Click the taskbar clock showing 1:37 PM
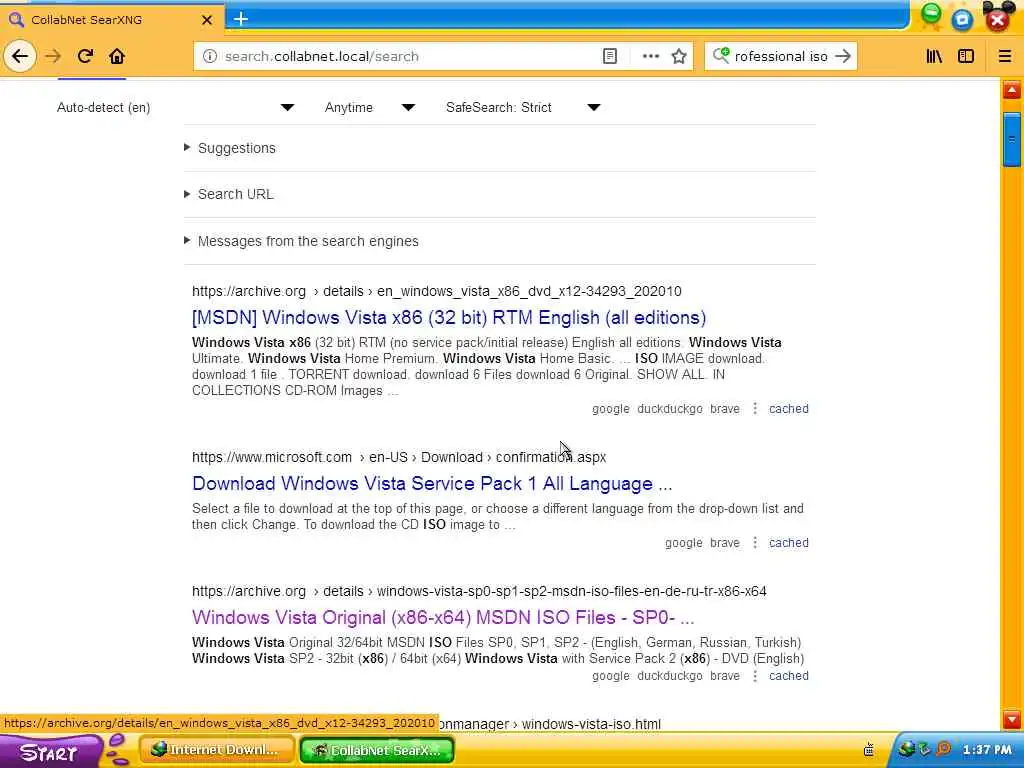This screenshot has width=1024, height=768. point(987,750)
